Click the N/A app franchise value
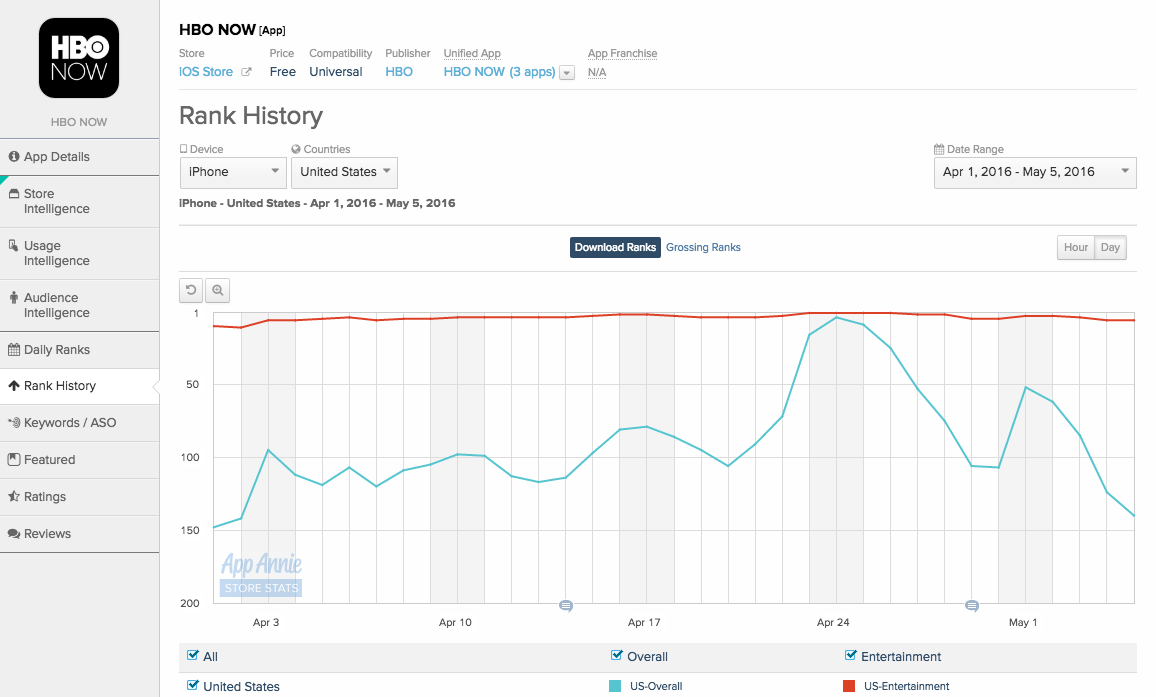 pyautogui.click(x=596, y=72)
